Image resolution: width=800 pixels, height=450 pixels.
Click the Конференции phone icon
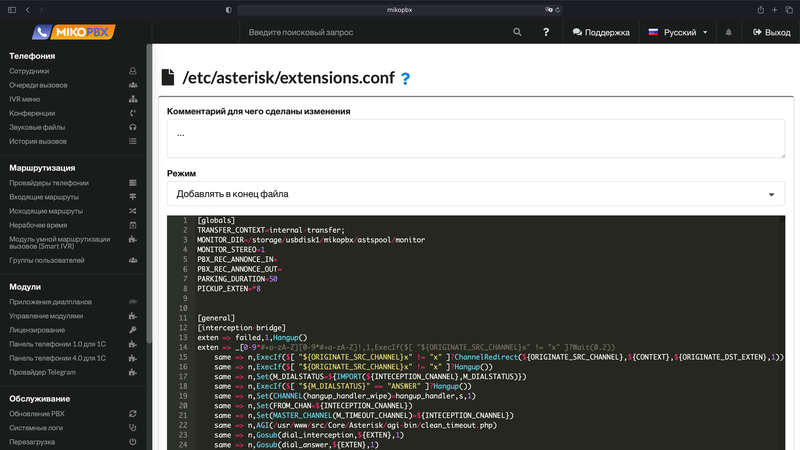[133, 113]
